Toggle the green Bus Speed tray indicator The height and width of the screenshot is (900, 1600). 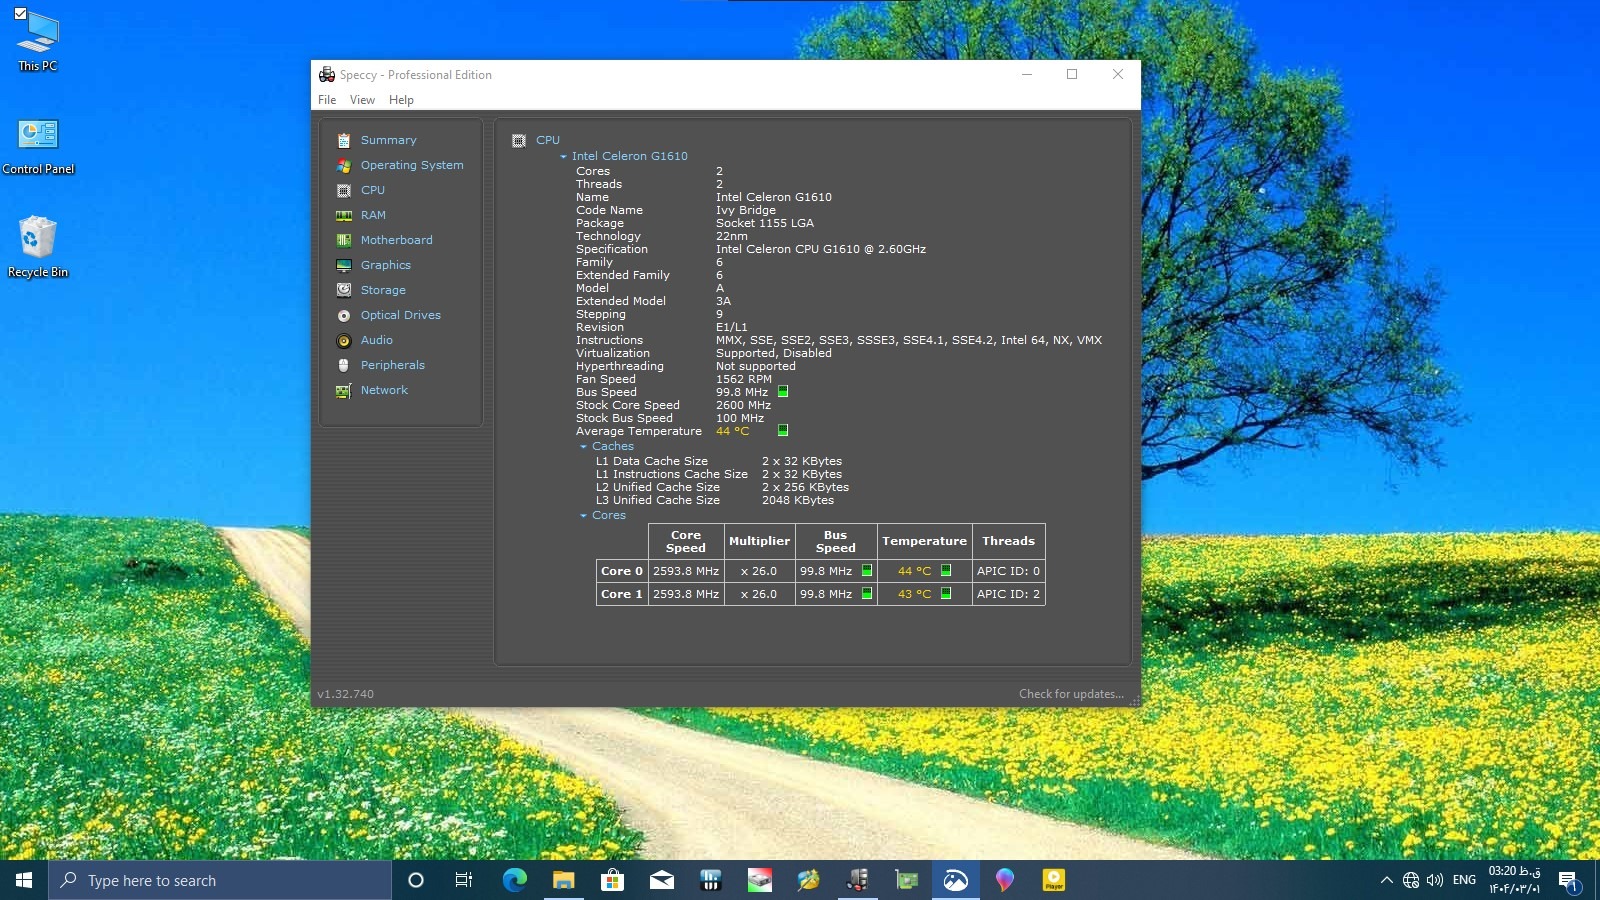tap(783, 392)
